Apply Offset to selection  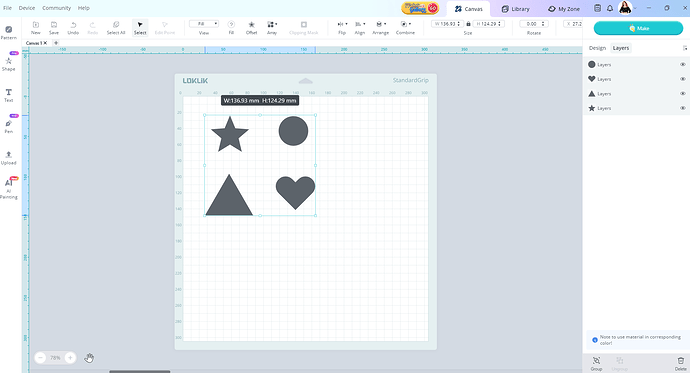pos(251,28)
